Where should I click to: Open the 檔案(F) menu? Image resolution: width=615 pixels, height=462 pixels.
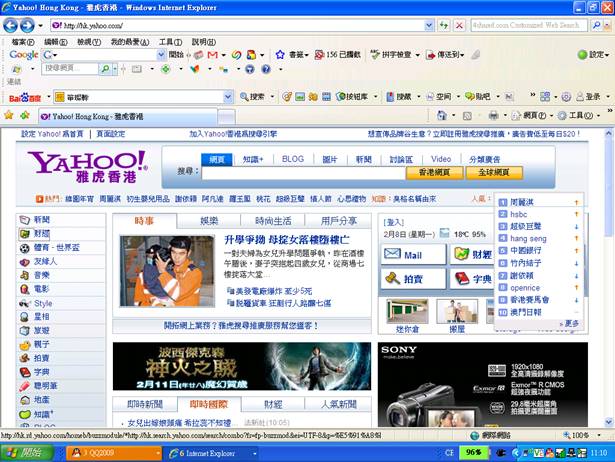tap(23, 42)
